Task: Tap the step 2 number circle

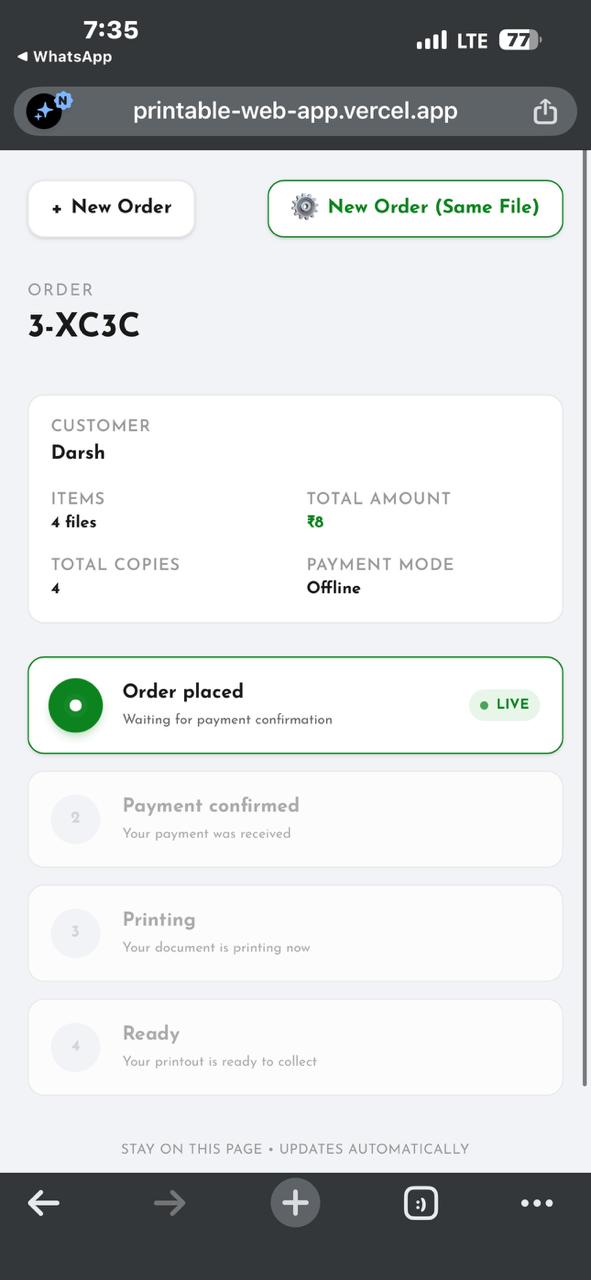Action: point(75,819)
